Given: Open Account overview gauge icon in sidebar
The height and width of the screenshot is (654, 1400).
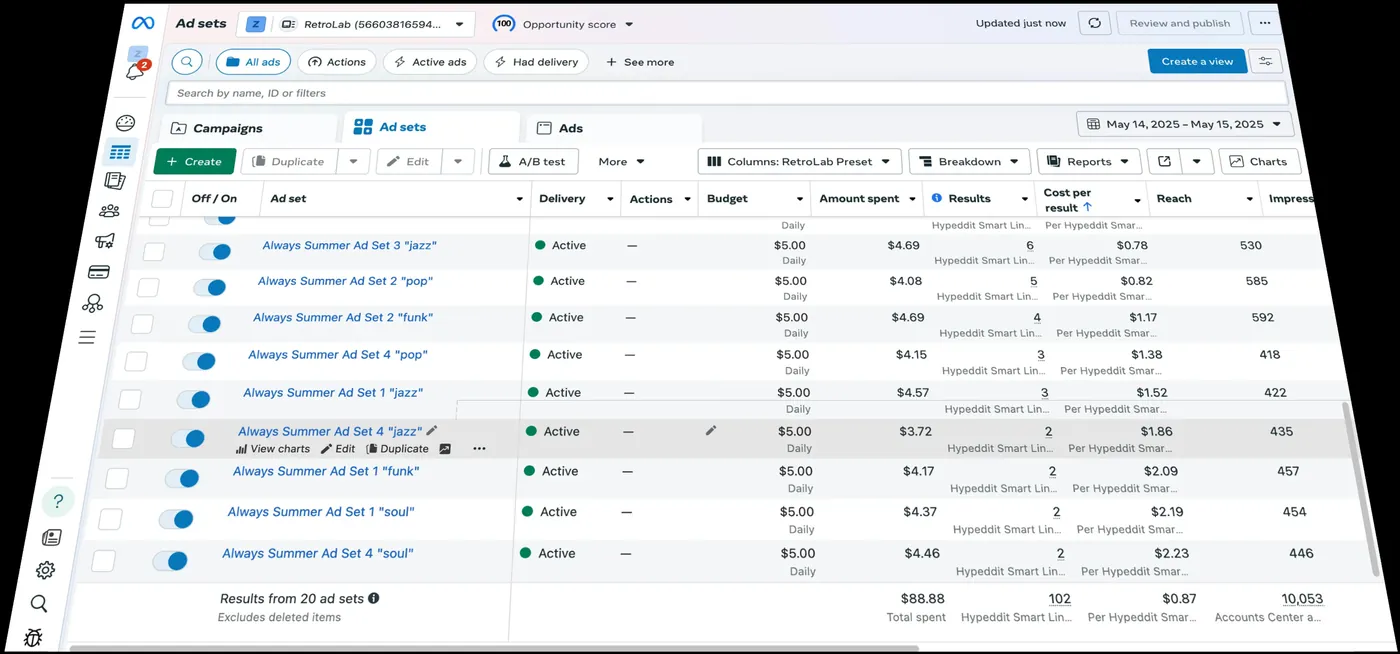Looking at the screenshot, I should tap(125, 123).
